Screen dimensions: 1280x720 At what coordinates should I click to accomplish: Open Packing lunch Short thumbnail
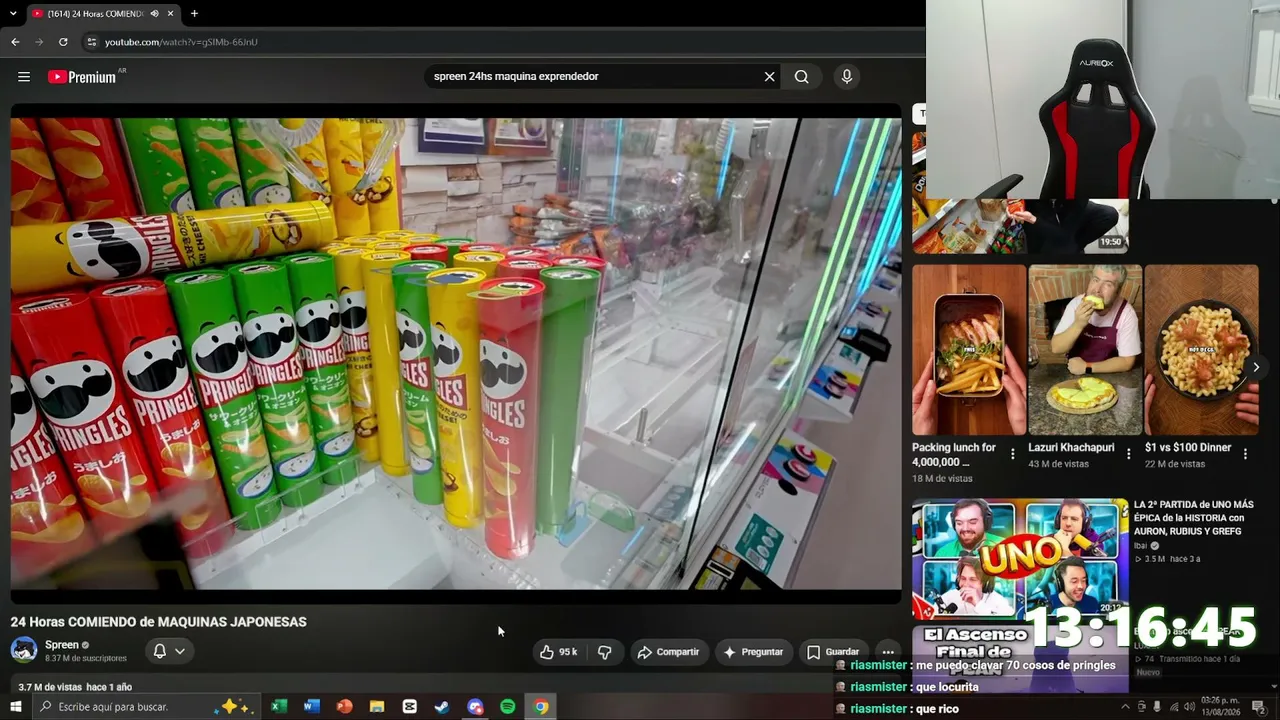[x=969, y=349]
